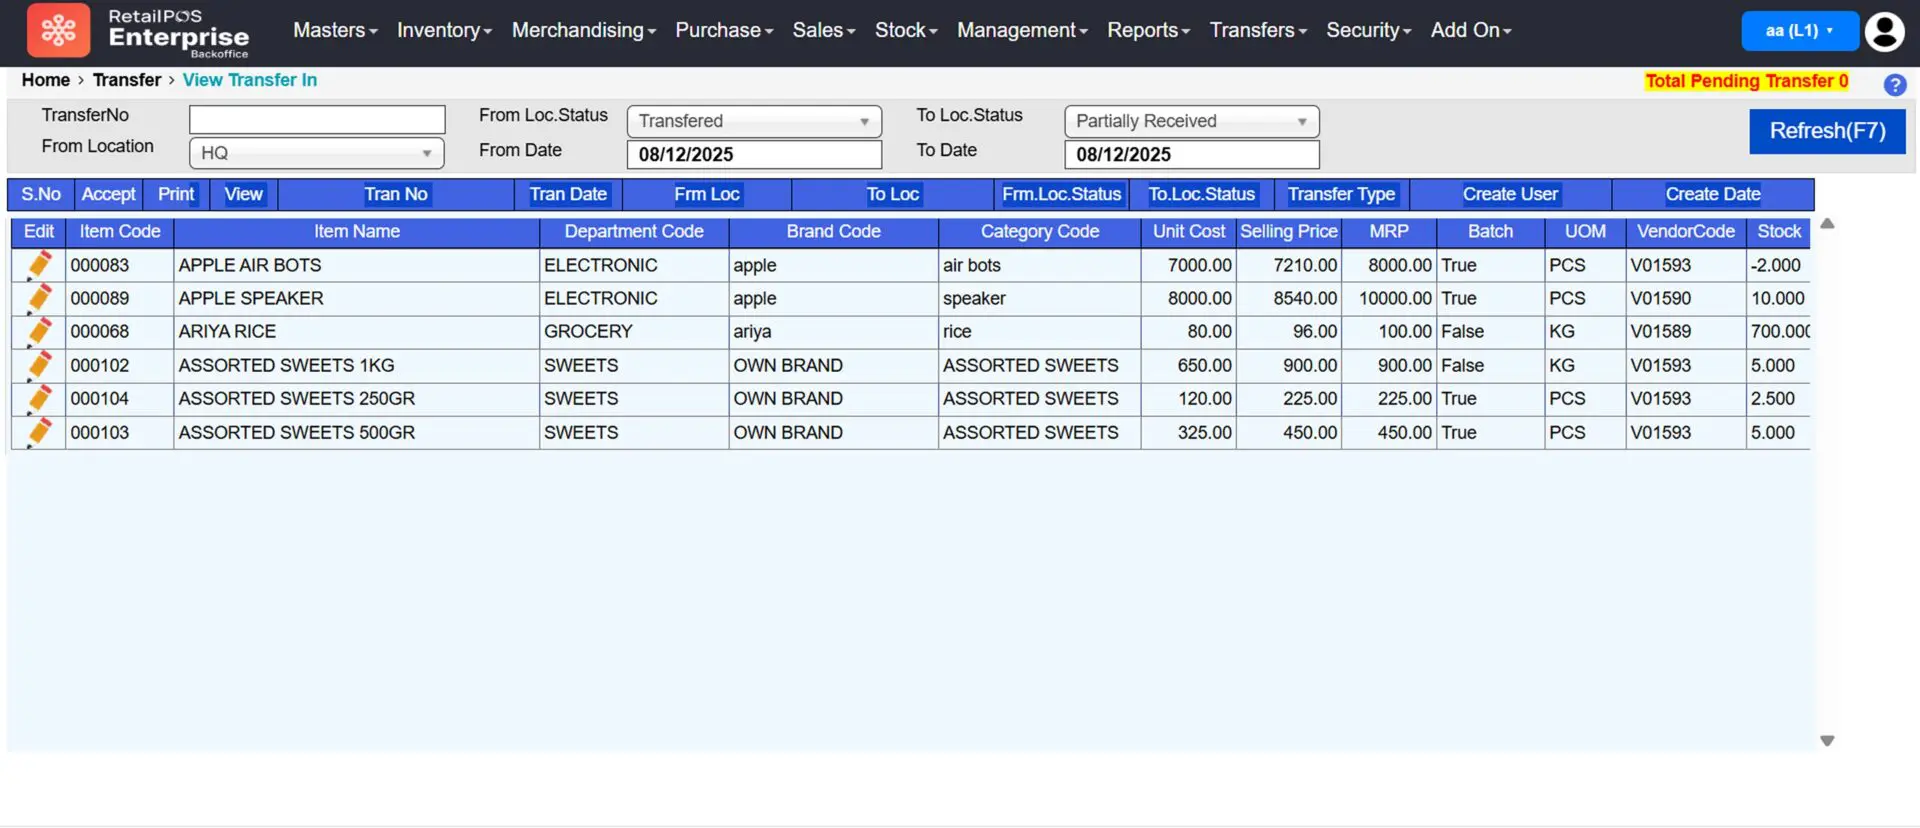Open the Masters menu
1920x828 pixels.
pos(335,30)
